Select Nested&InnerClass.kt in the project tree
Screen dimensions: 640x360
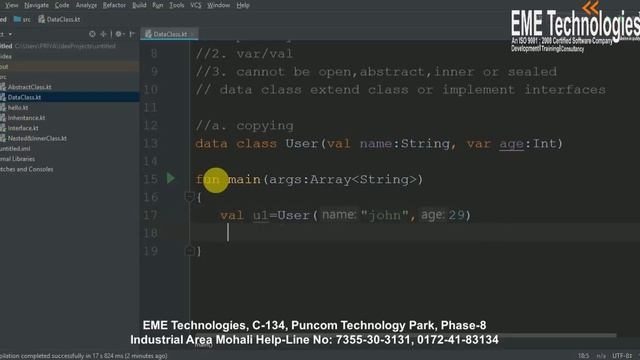[x=37, y=138]
